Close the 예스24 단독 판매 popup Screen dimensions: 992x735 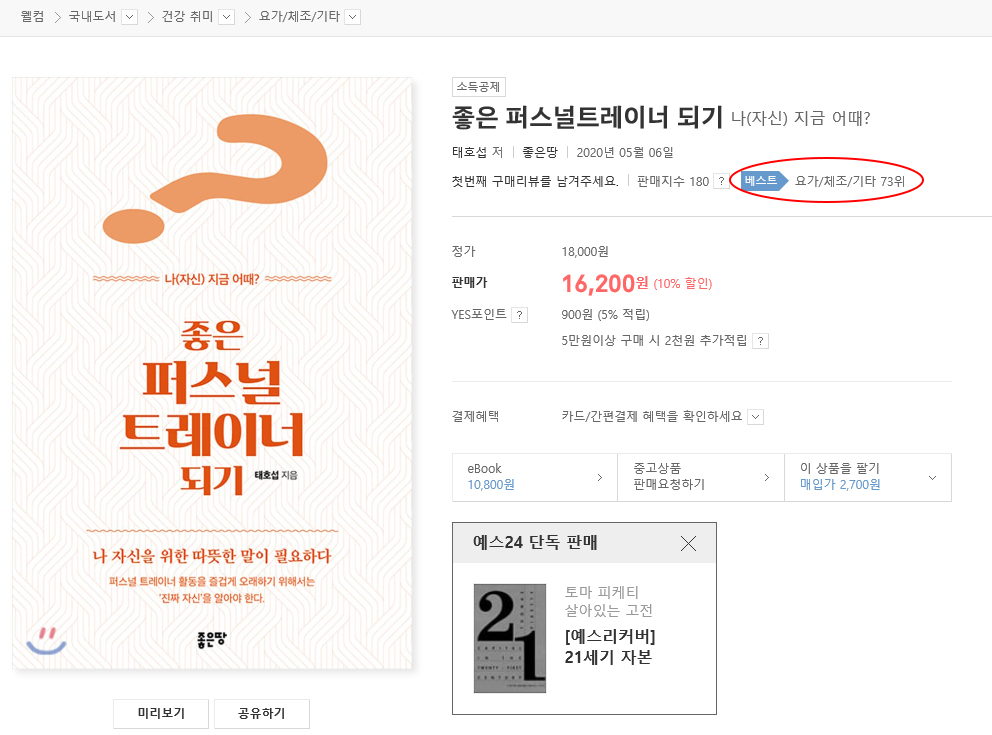tap(688, 543)
